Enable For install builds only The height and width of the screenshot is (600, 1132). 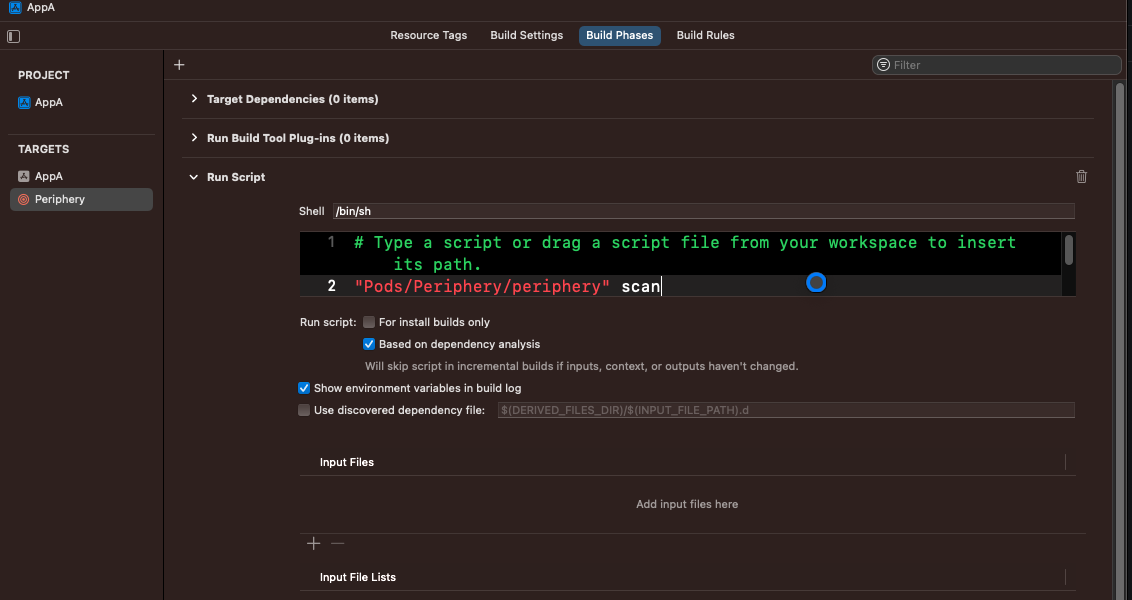pos(369,322)
